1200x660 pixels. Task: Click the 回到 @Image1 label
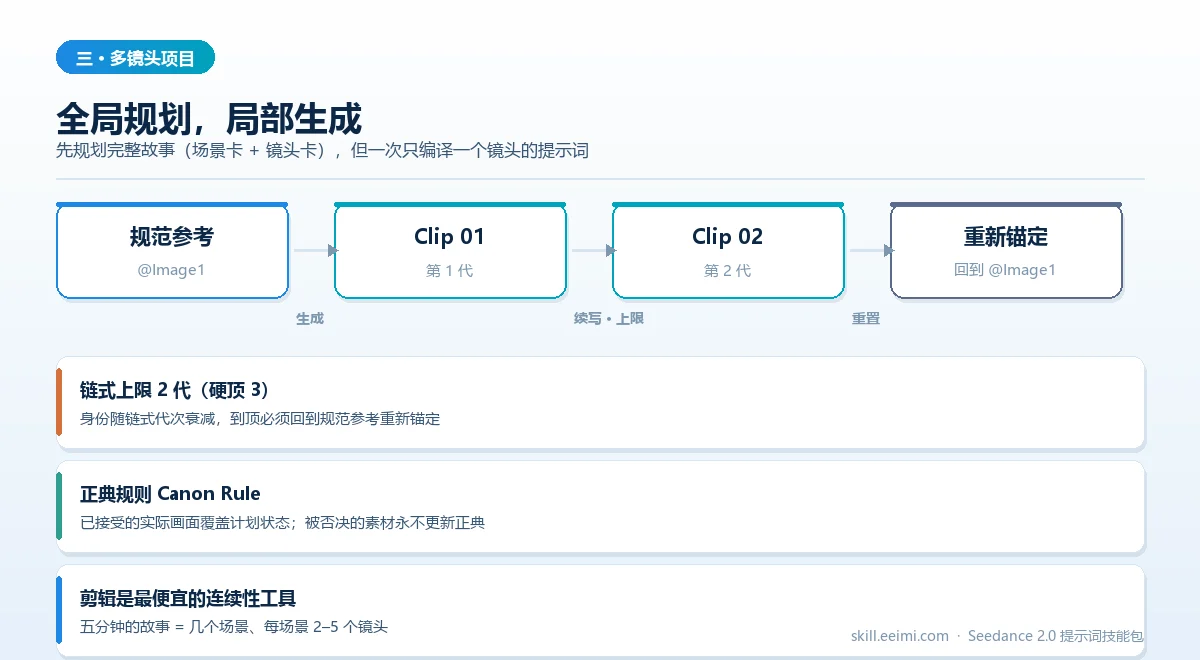pyautogui.click(x=1006, y=270)
